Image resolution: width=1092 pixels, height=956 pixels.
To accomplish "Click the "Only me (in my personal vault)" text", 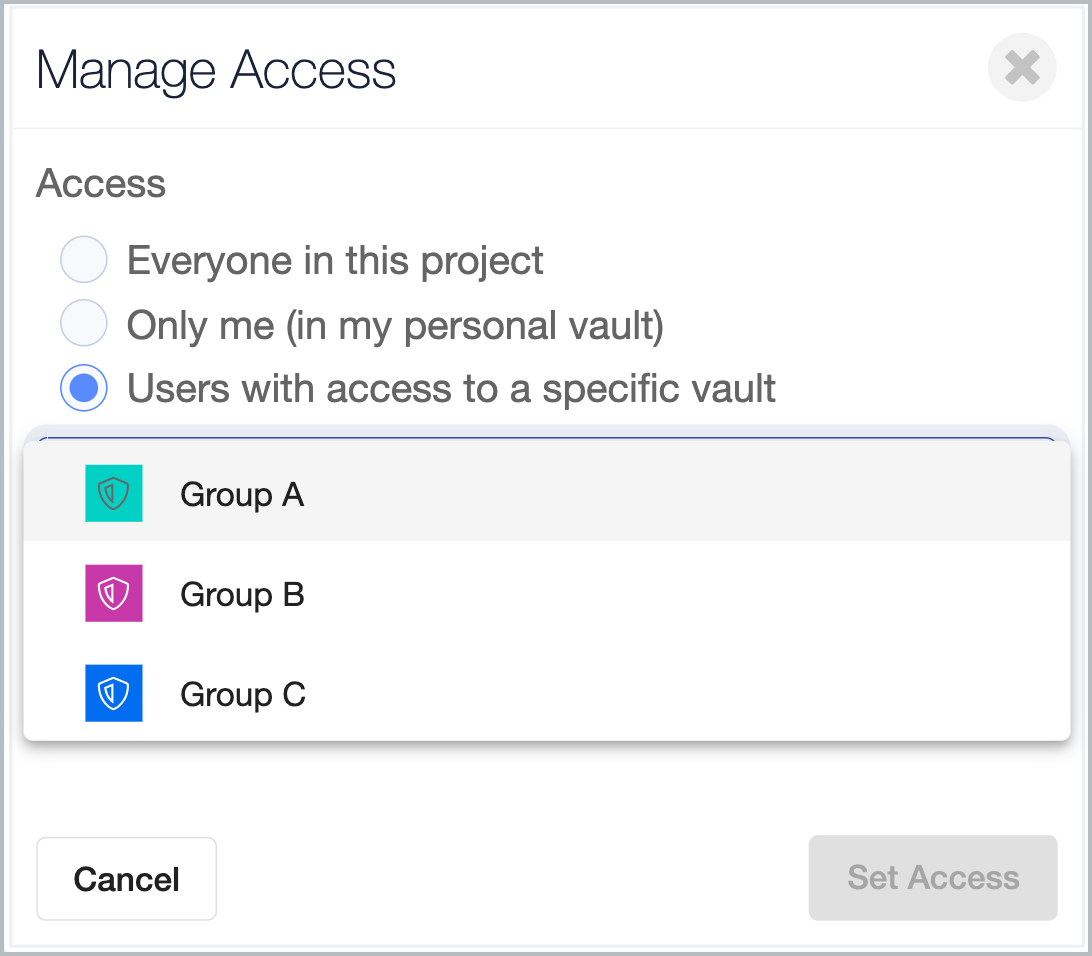I will pyautogui.click(x=395, y=325).
